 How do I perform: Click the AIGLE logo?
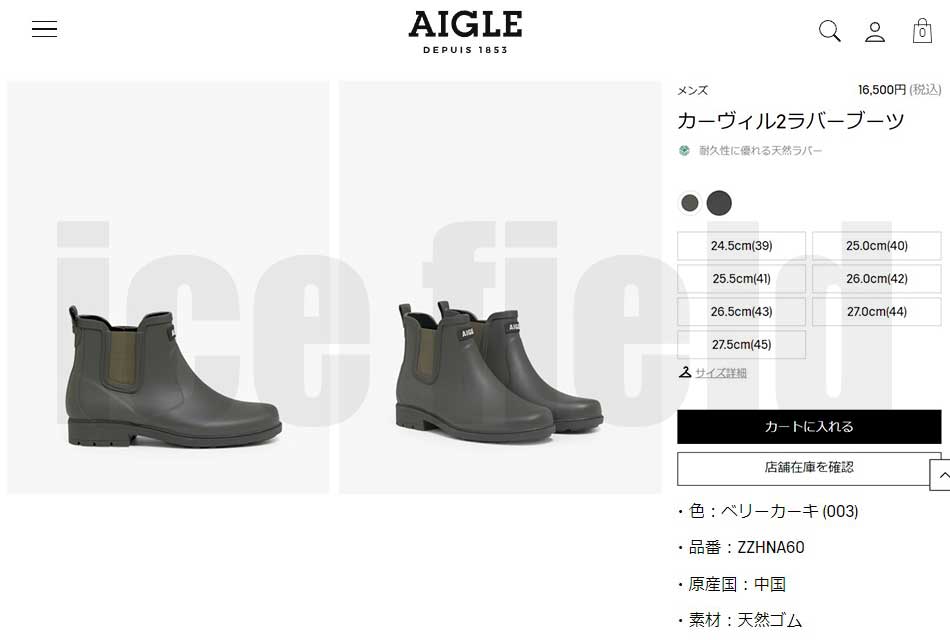[465, 32]
